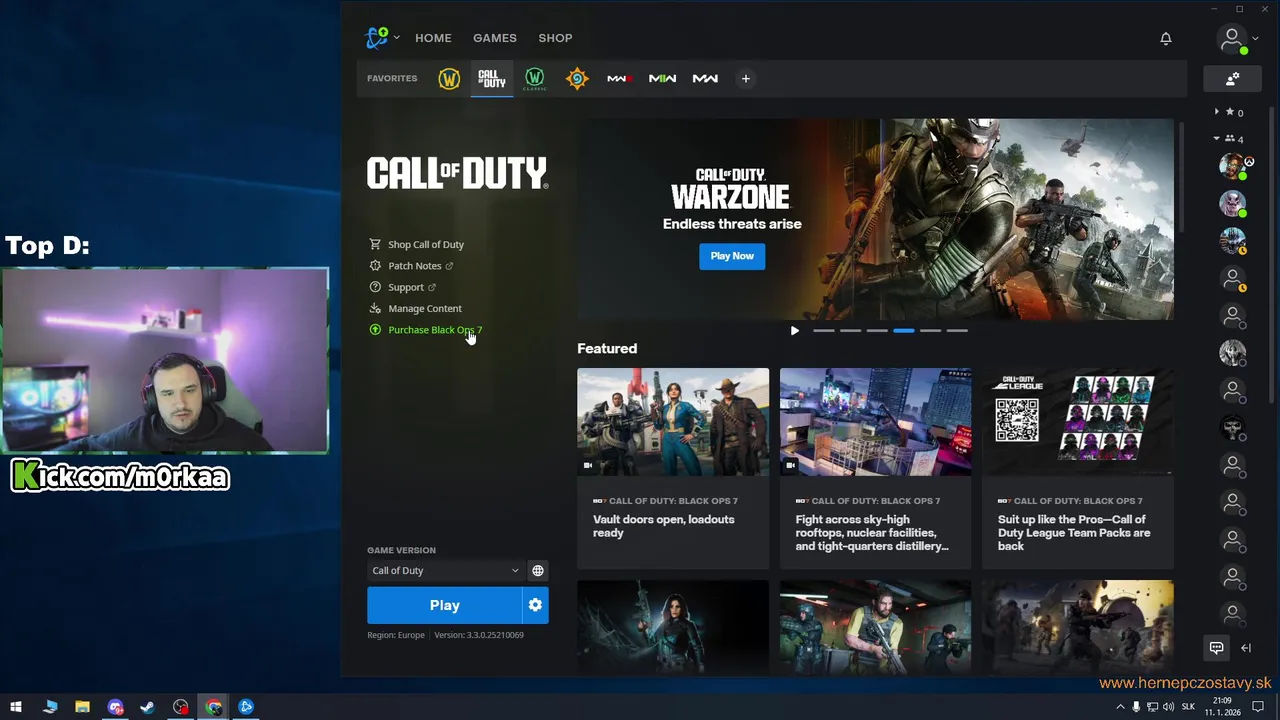
Task: Jump to the last carousel slide indicator
Action: point(957,330)
